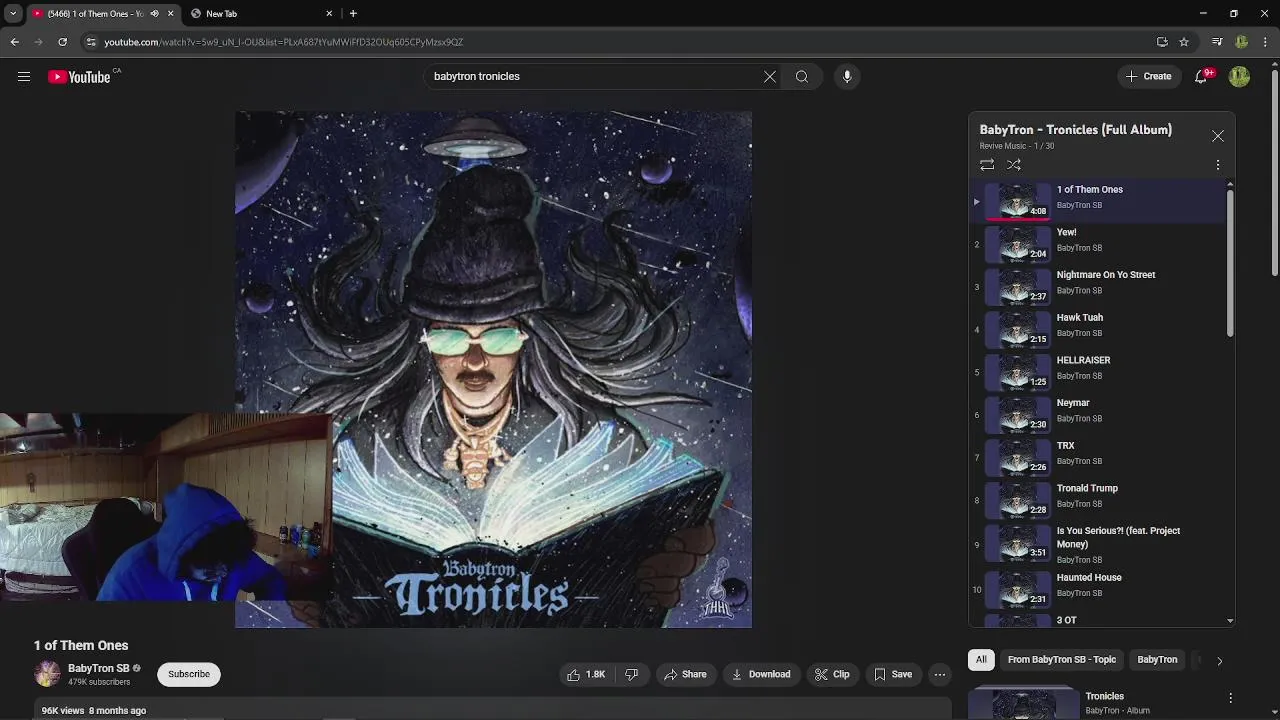This screenshot has height=720, width=1280.
Task: Click the search magnifier button
Action: coord(802,76)
